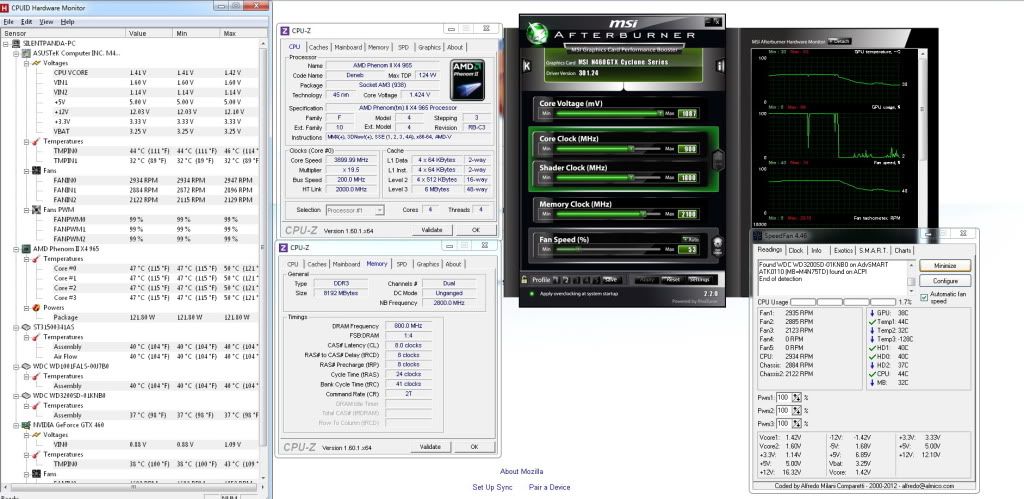Click the Voltages lightning icon under ASUSTeK
This screenshot has height=499, width=1024.
37,63
